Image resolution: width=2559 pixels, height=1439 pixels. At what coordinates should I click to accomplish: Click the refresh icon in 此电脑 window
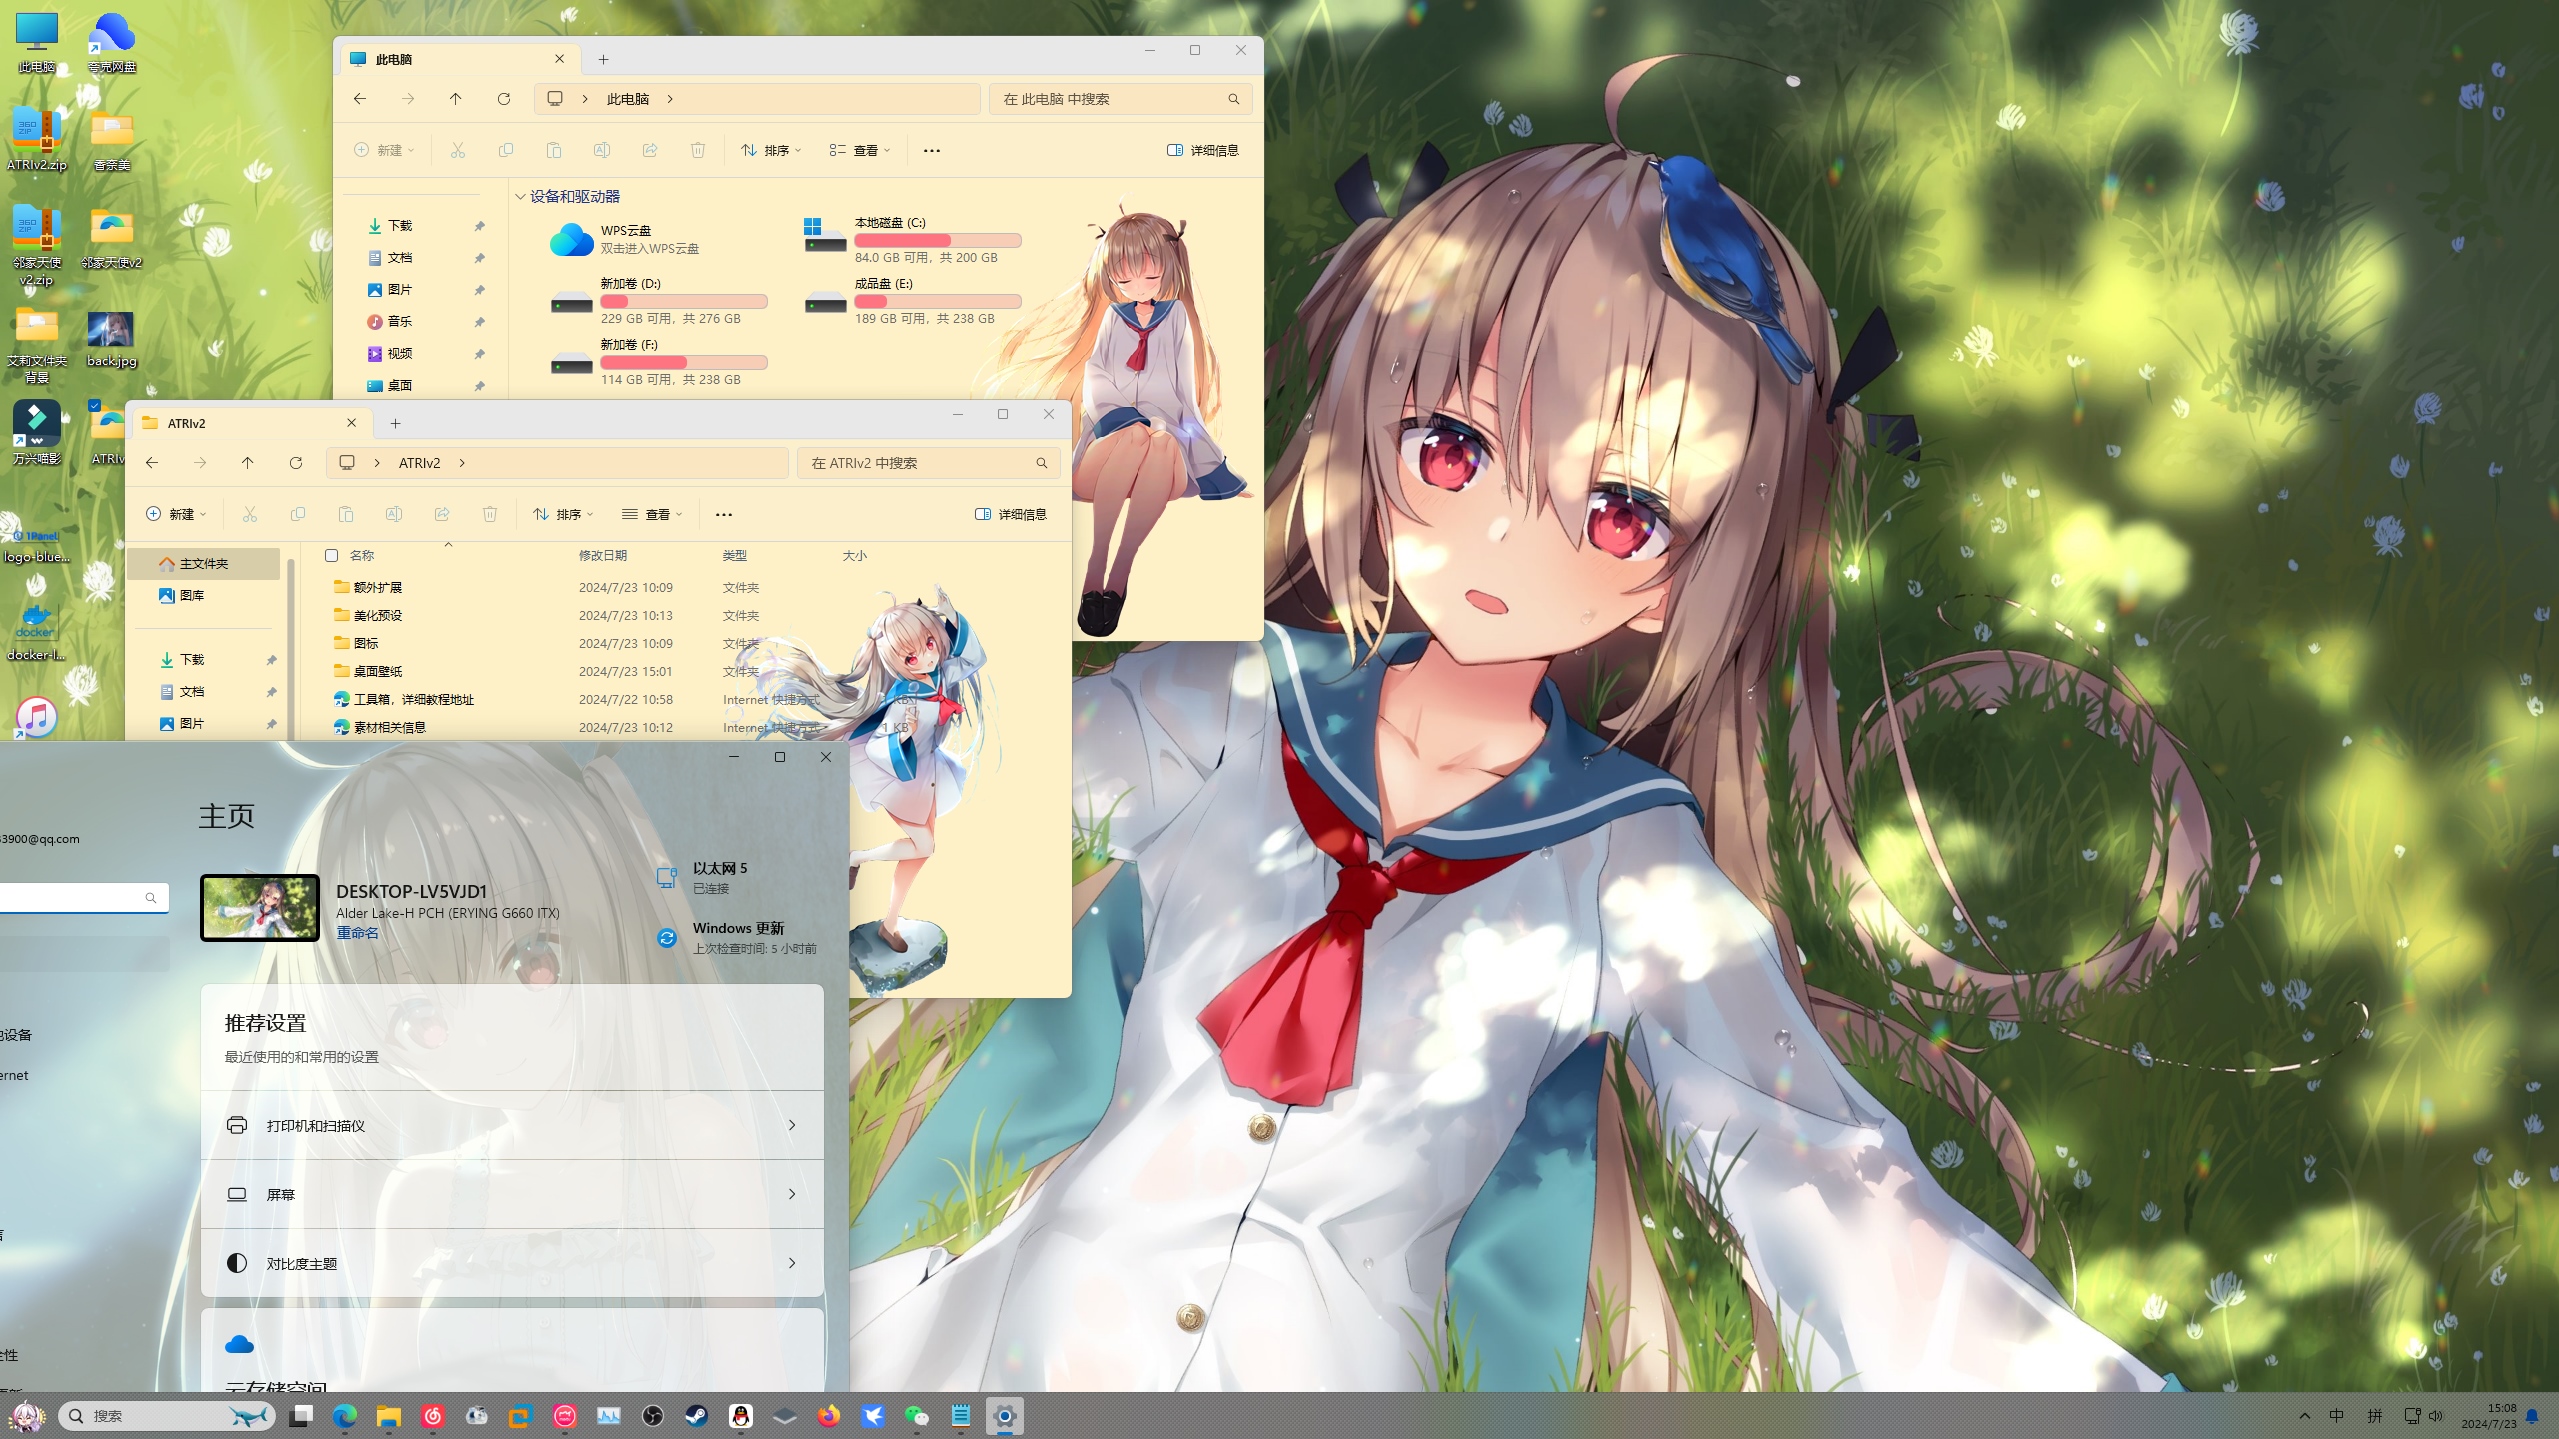tap(504, 99)
